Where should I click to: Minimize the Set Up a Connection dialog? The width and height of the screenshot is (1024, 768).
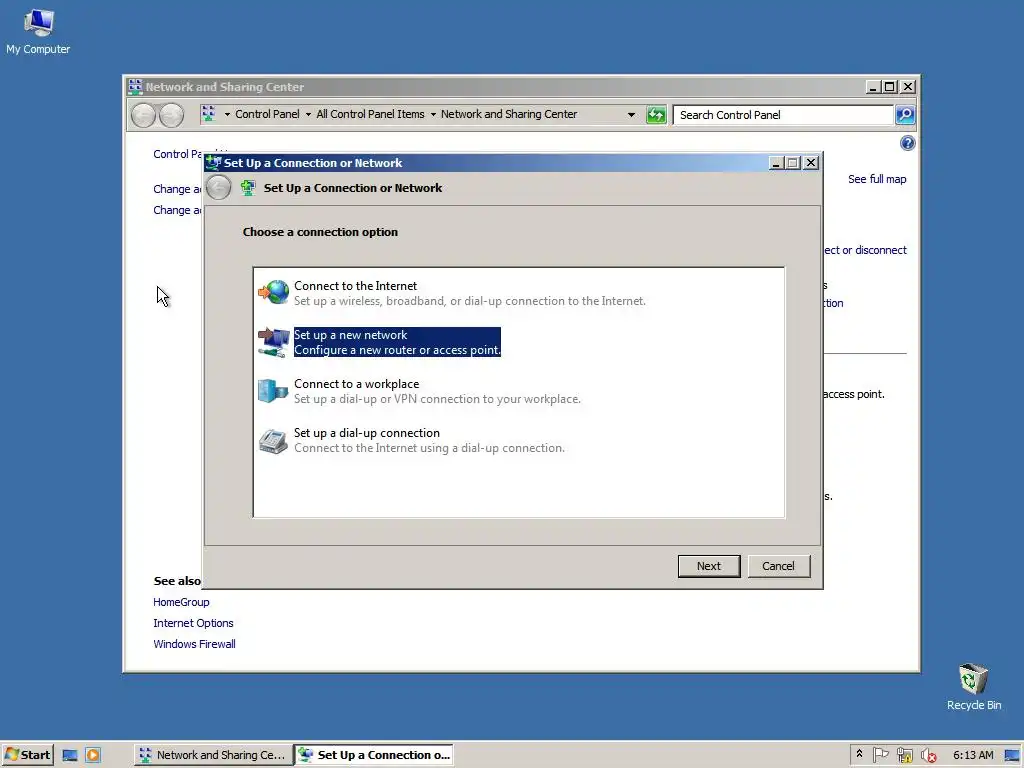coord(775,163)
